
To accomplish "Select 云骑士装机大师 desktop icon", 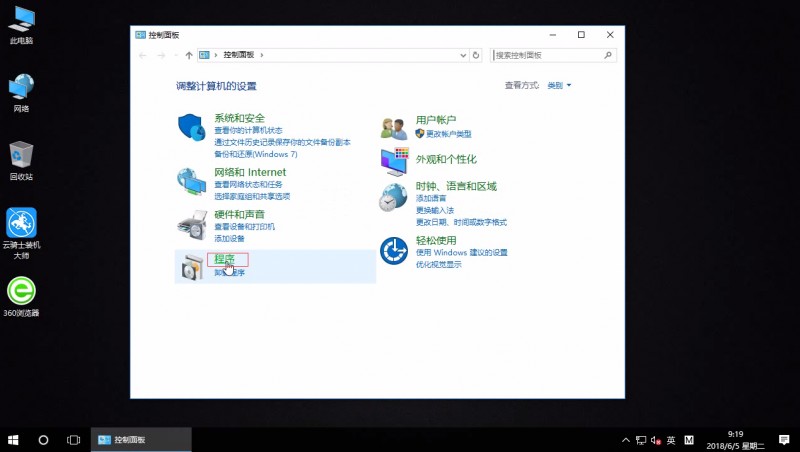I will coord(21,234).
